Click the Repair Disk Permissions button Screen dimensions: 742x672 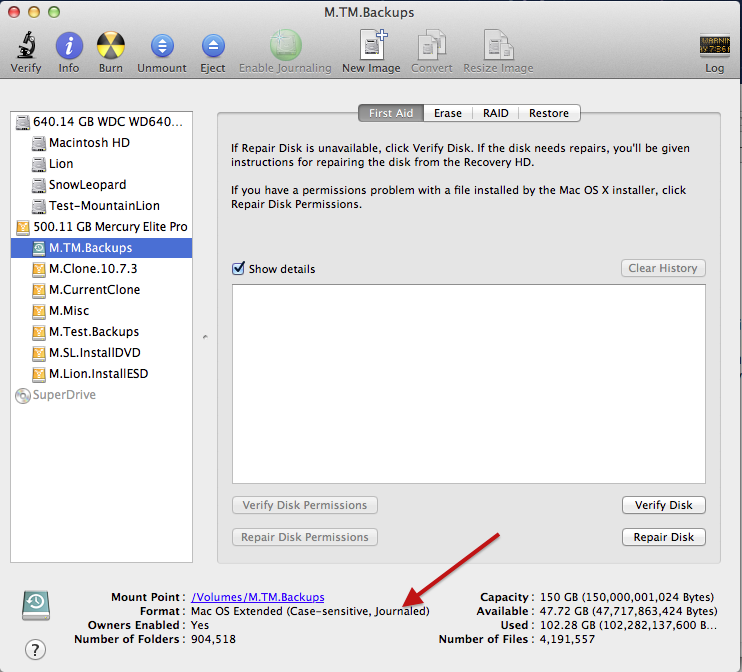point(305,537)
